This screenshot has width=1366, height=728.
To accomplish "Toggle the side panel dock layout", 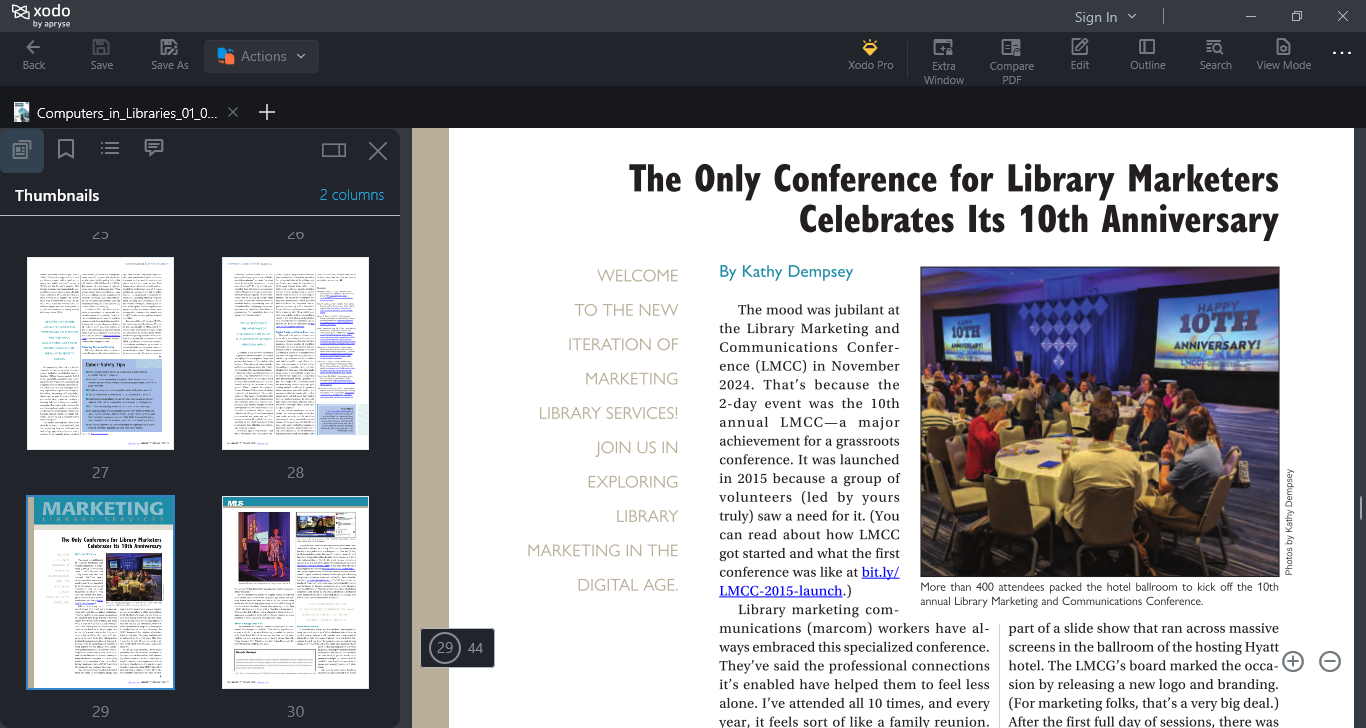I will pos(334,150).
